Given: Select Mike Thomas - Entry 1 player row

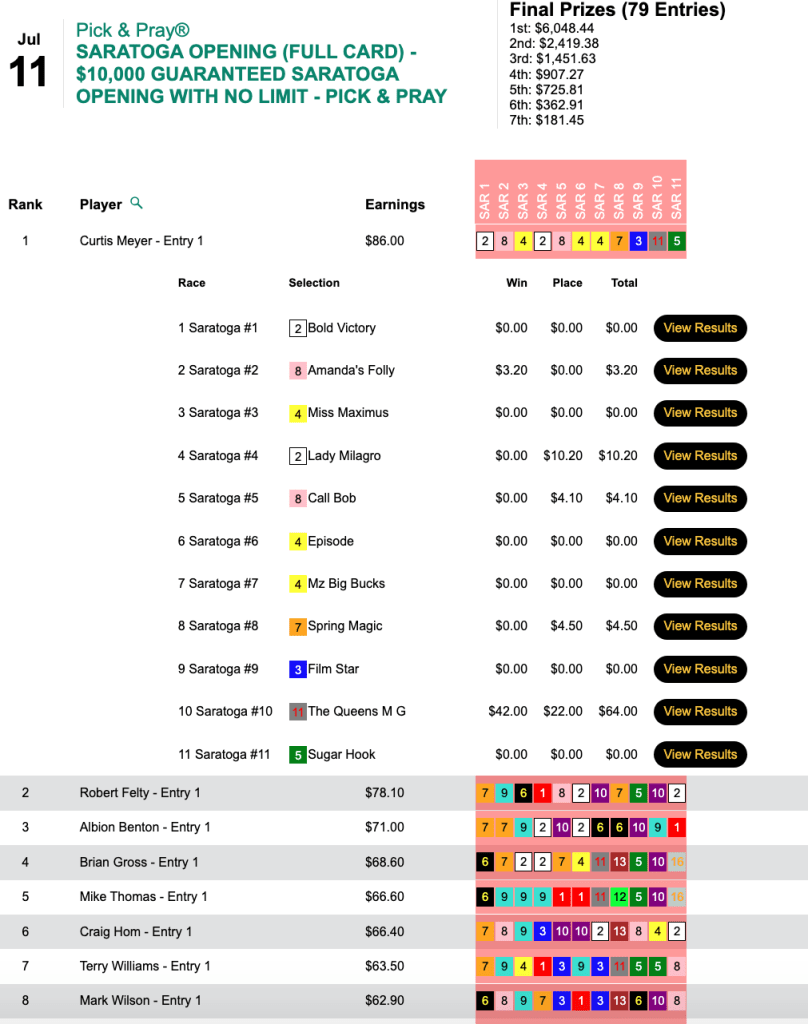Looking at the screenshot, I should click(144, 897).
